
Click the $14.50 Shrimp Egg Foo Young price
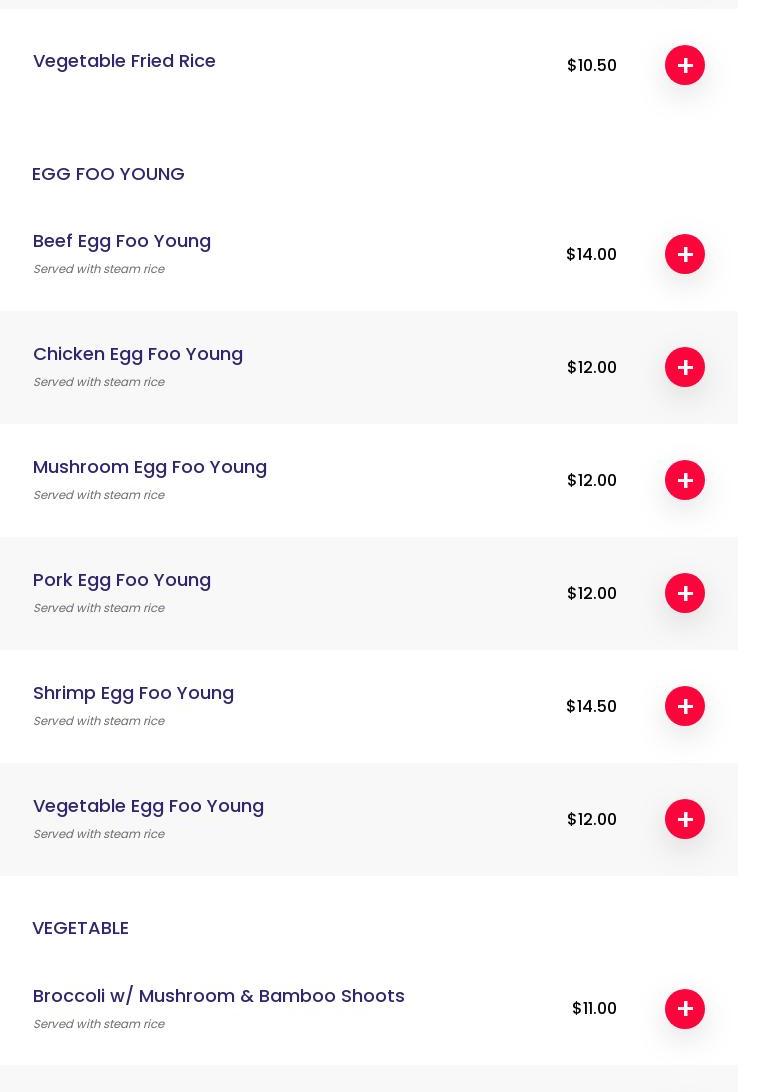click(x=591, y=706)
